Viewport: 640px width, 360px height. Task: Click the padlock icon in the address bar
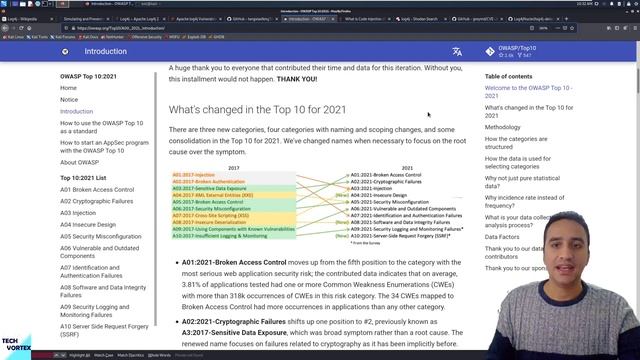click(73, 28)
